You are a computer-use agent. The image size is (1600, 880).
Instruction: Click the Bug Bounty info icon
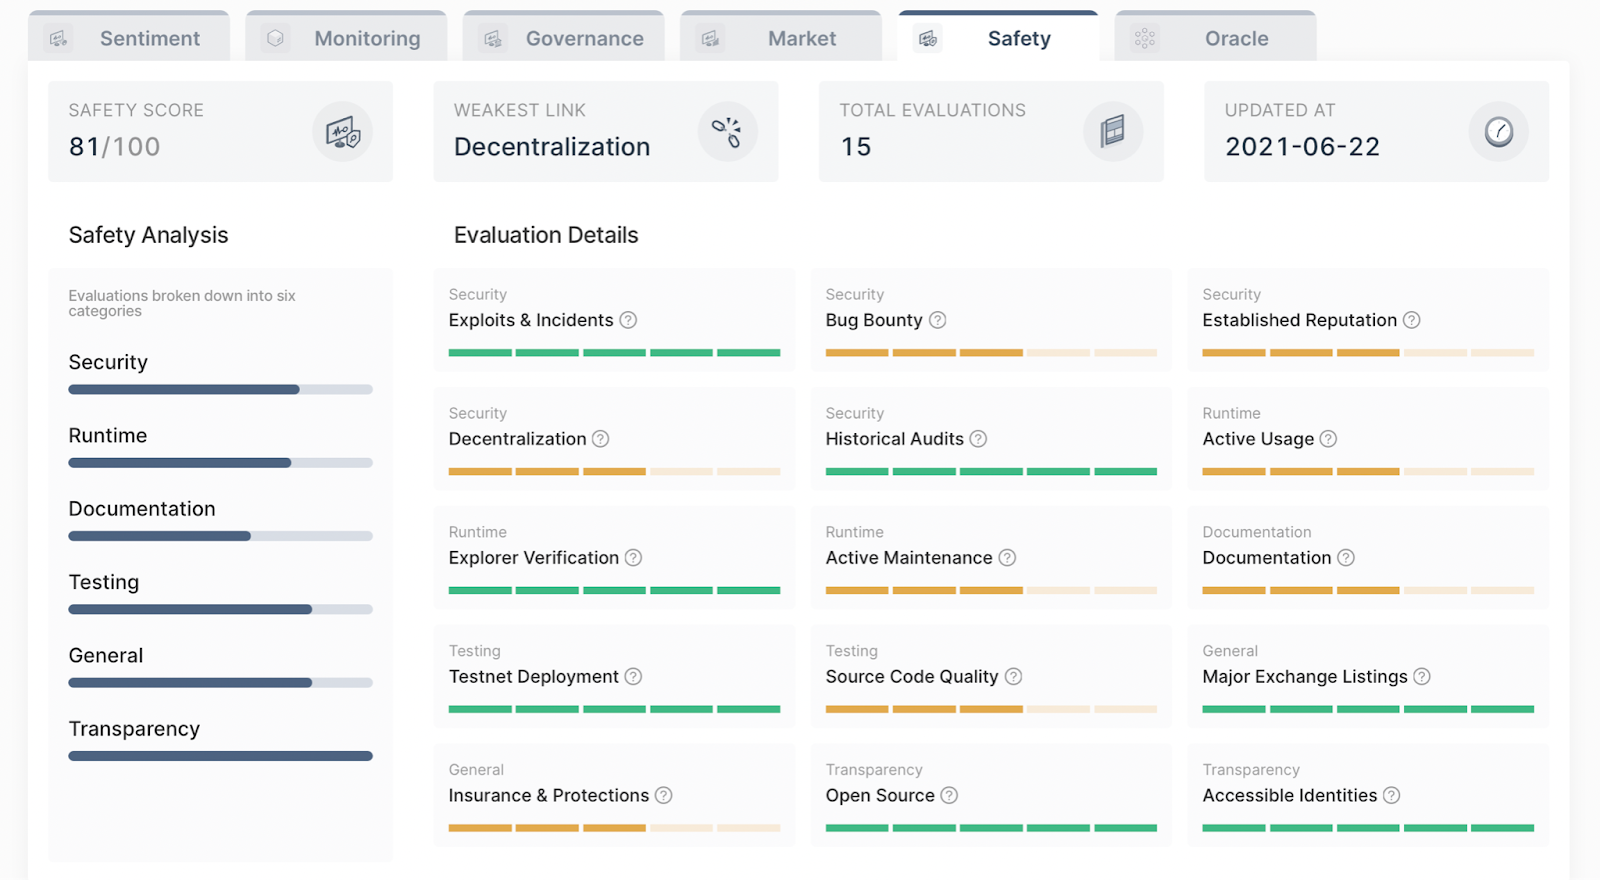[937, 320]
